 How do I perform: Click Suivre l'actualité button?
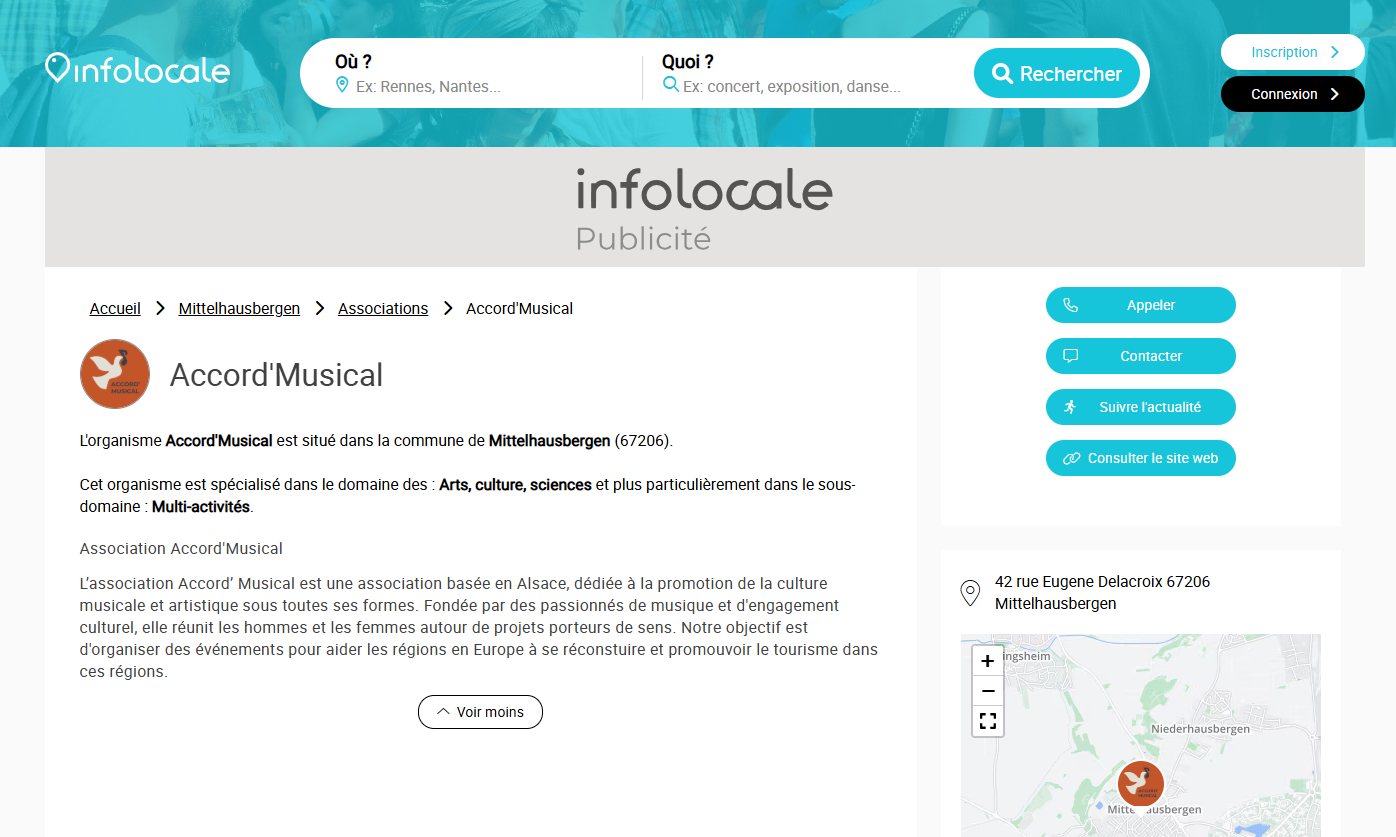click(1141, 407)
